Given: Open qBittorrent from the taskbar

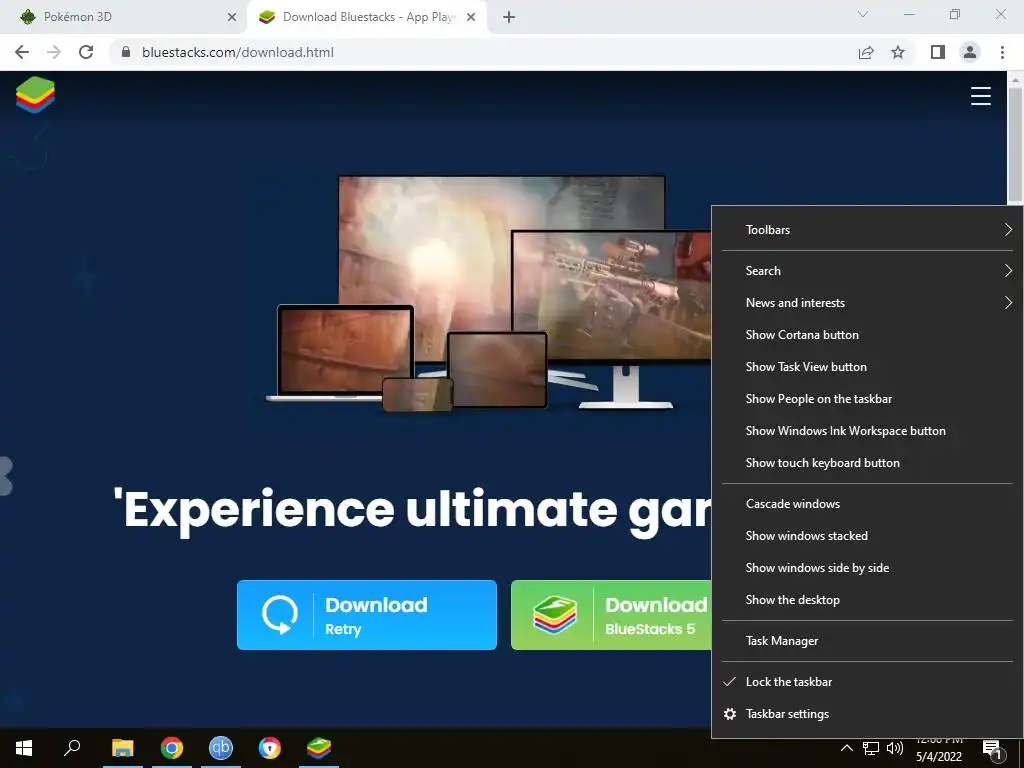Looking at the screenshot, I should pyautogui.click(x=221, y=748).
